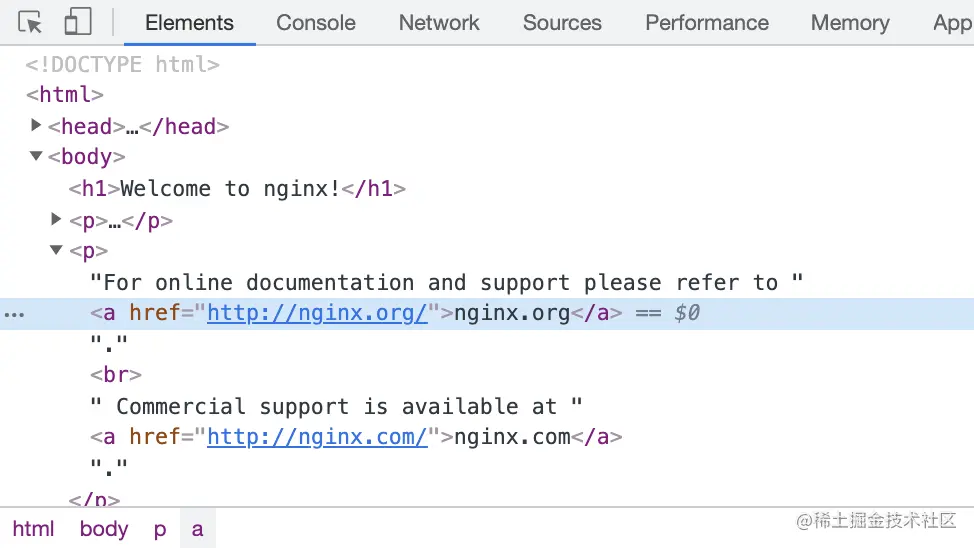Follow the http://nginx.org/ href link

tap(317, 313)
